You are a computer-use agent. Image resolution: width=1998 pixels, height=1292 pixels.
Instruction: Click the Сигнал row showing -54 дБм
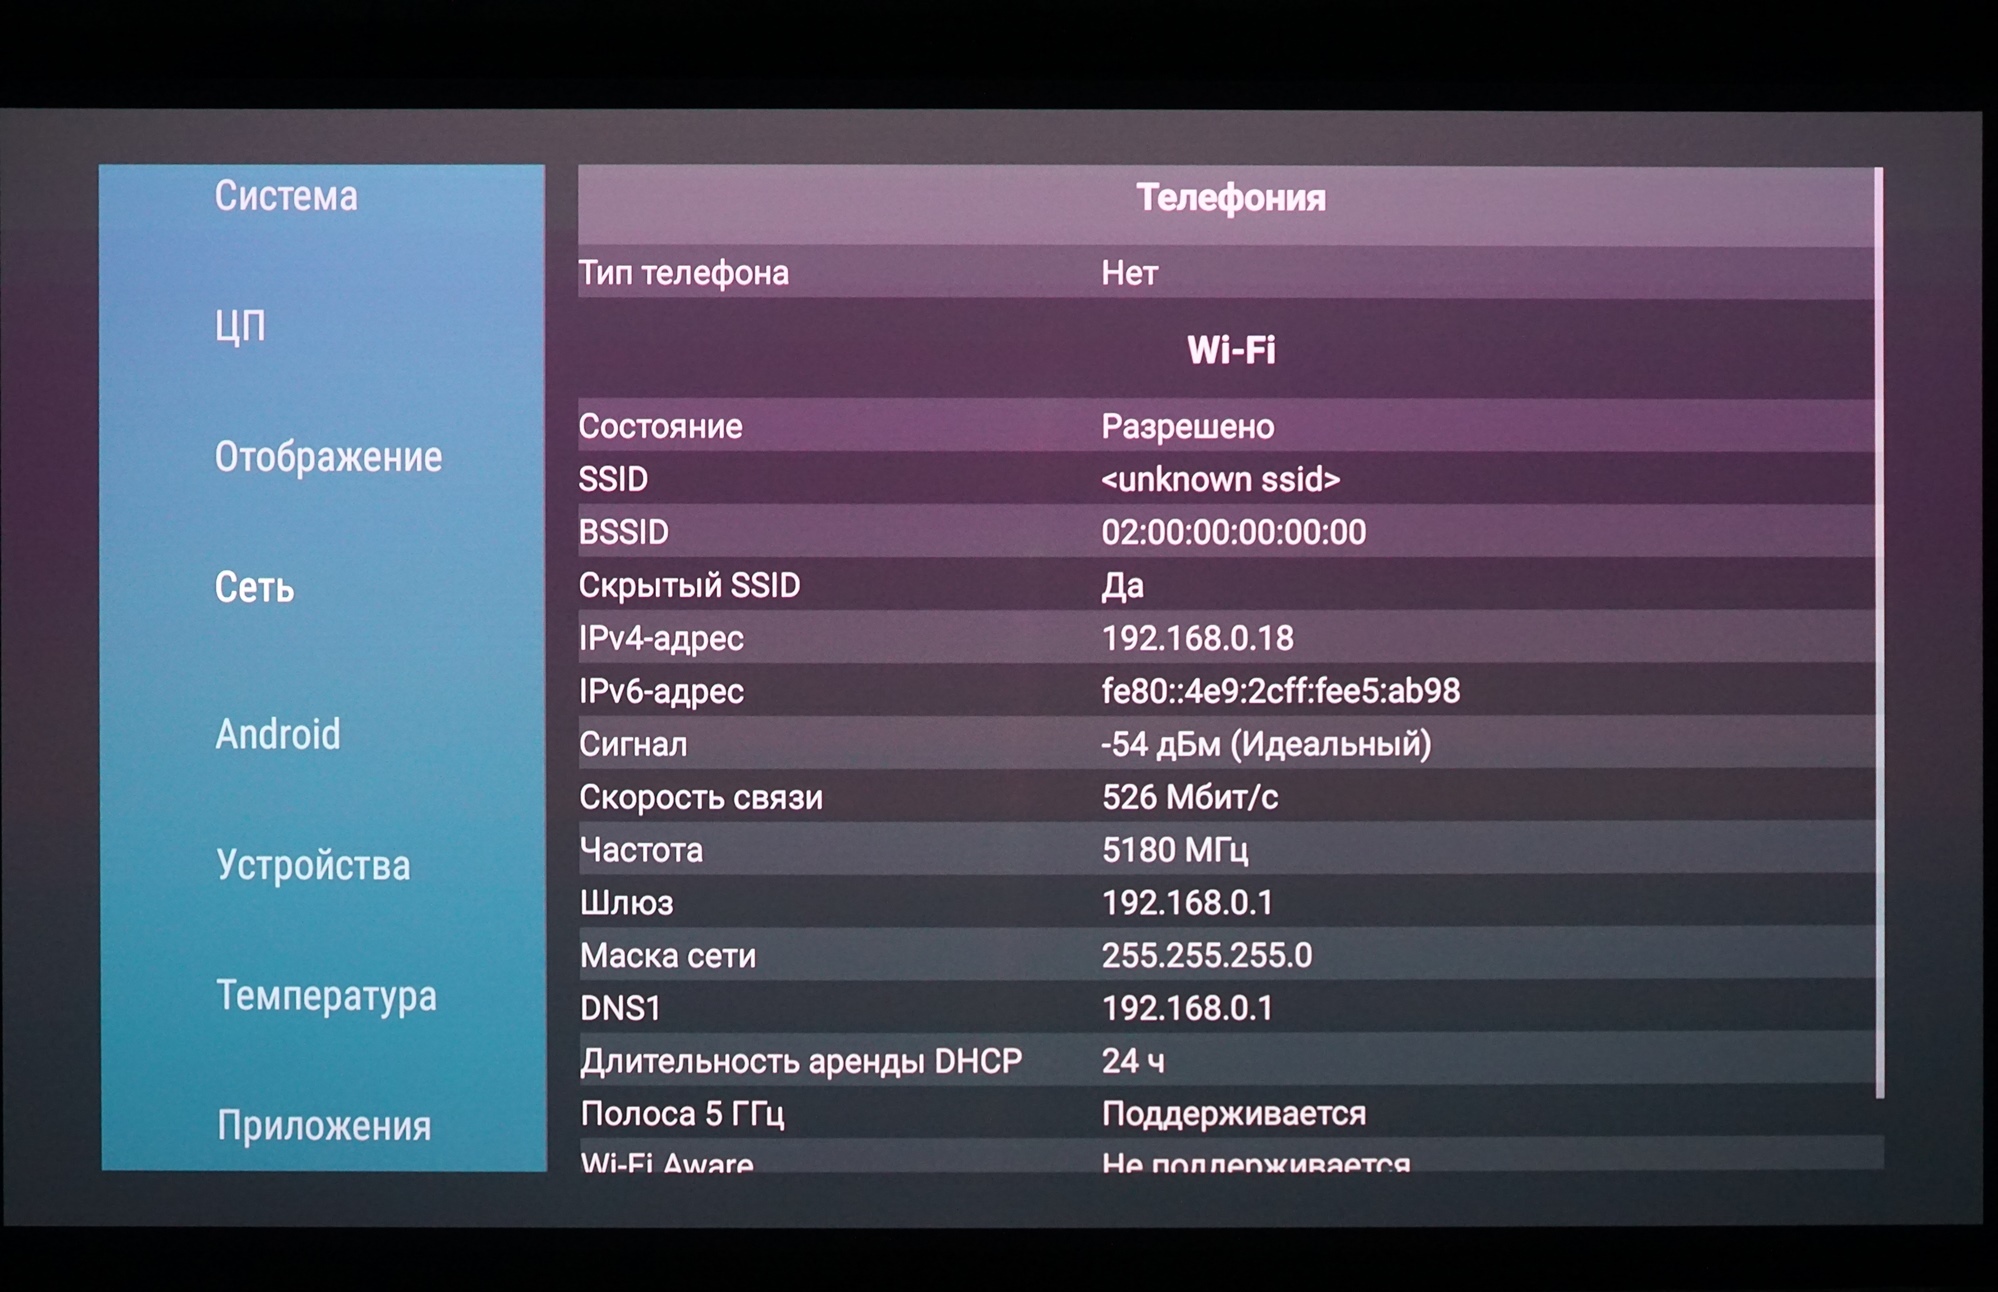pos(1225,745)
